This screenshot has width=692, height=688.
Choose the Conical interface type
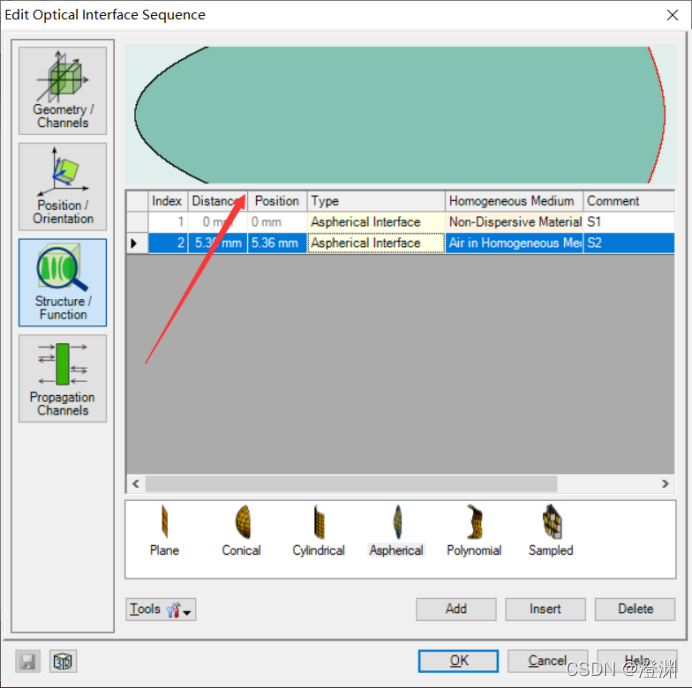point(241,531)
